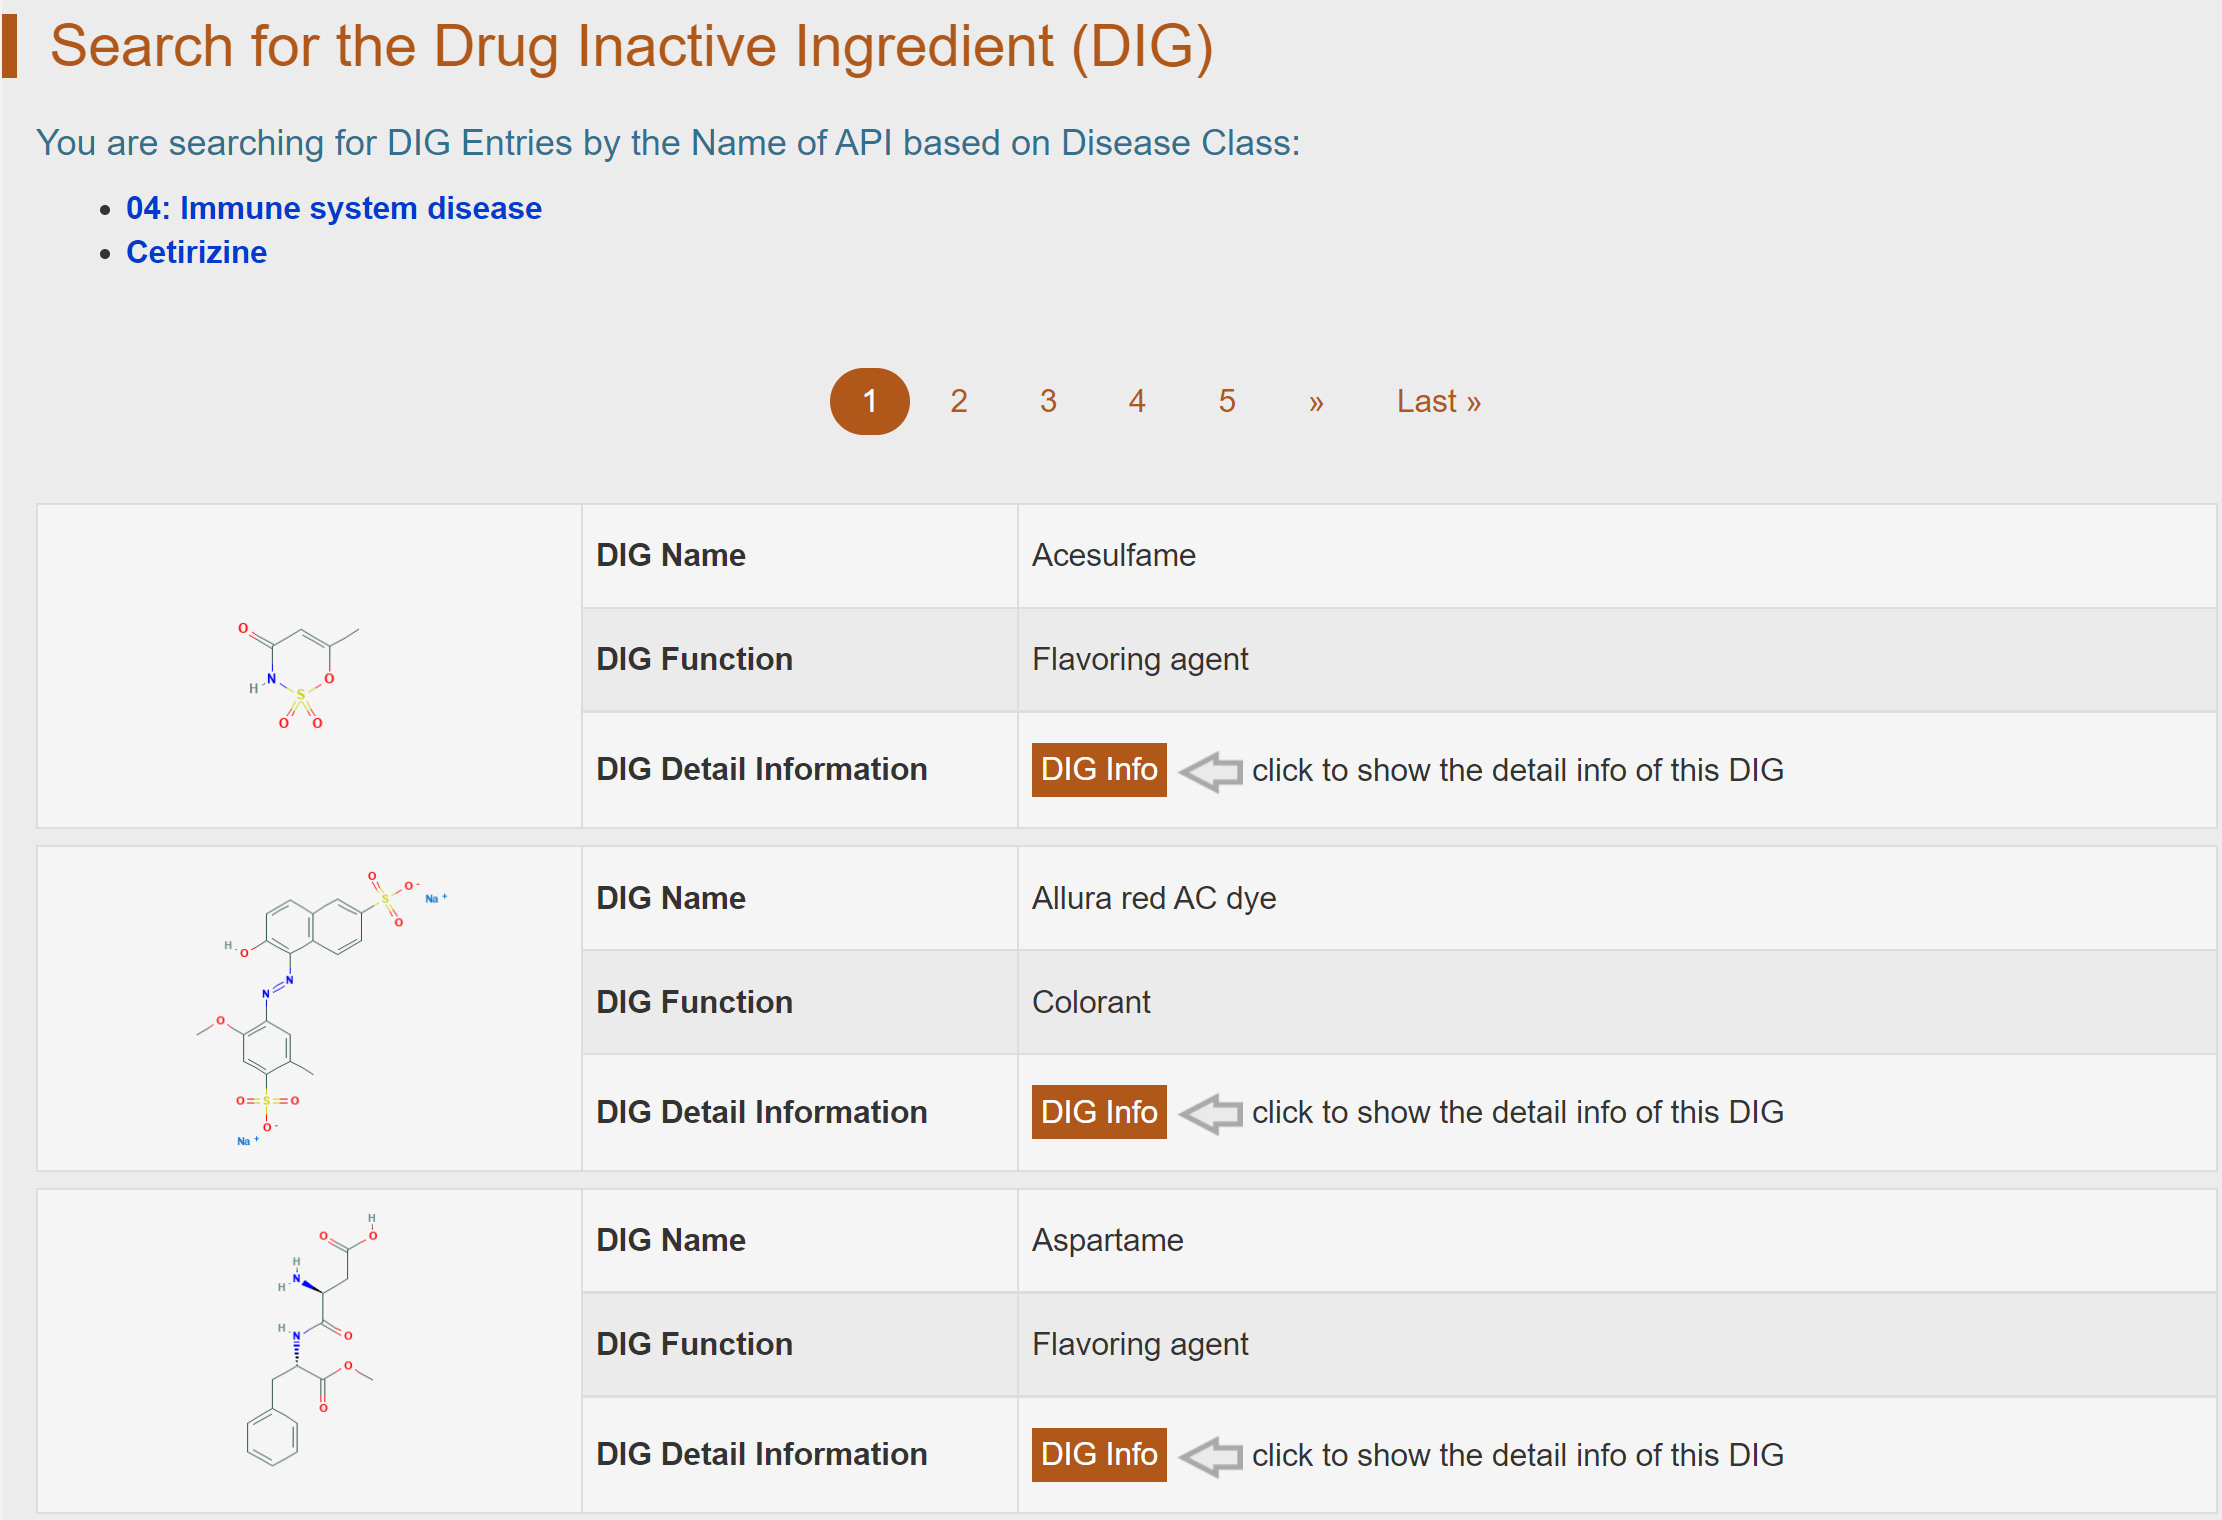Go to results page 3
Image resolution: width=2222 pixels, height=1520 pixels.
pyautogui.click(x=1047, y=401)
